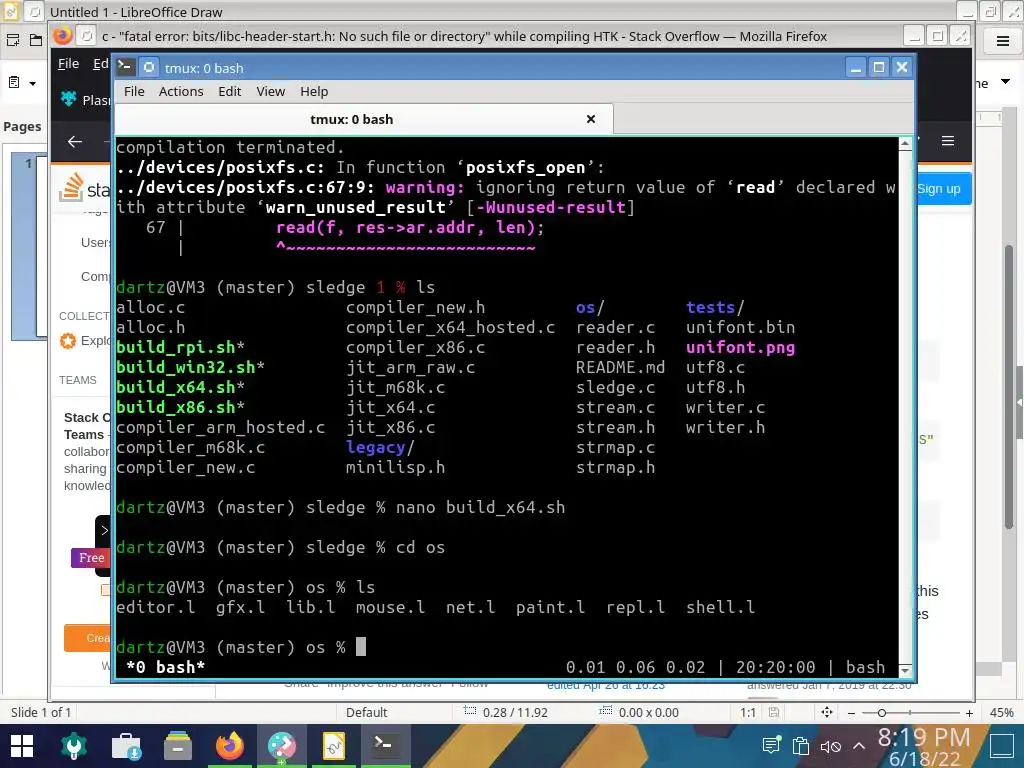The height and width of the screenshot is (768, 1024).
Task: Close the 'tmux: 0 bash' tab
Action: [590, 119]
